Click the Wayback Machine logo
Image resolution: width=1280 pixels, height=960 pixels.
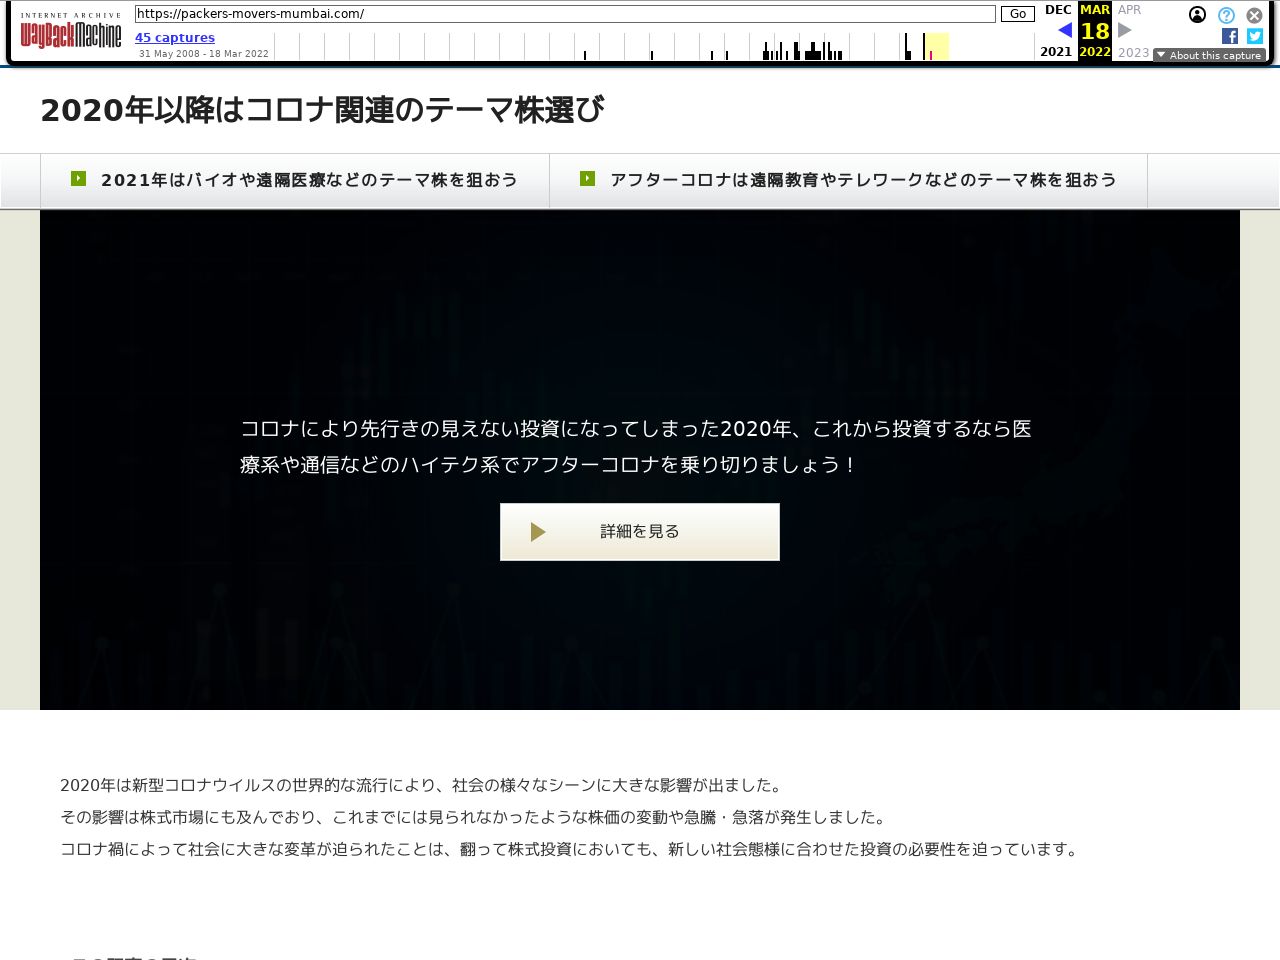[71, 33]
